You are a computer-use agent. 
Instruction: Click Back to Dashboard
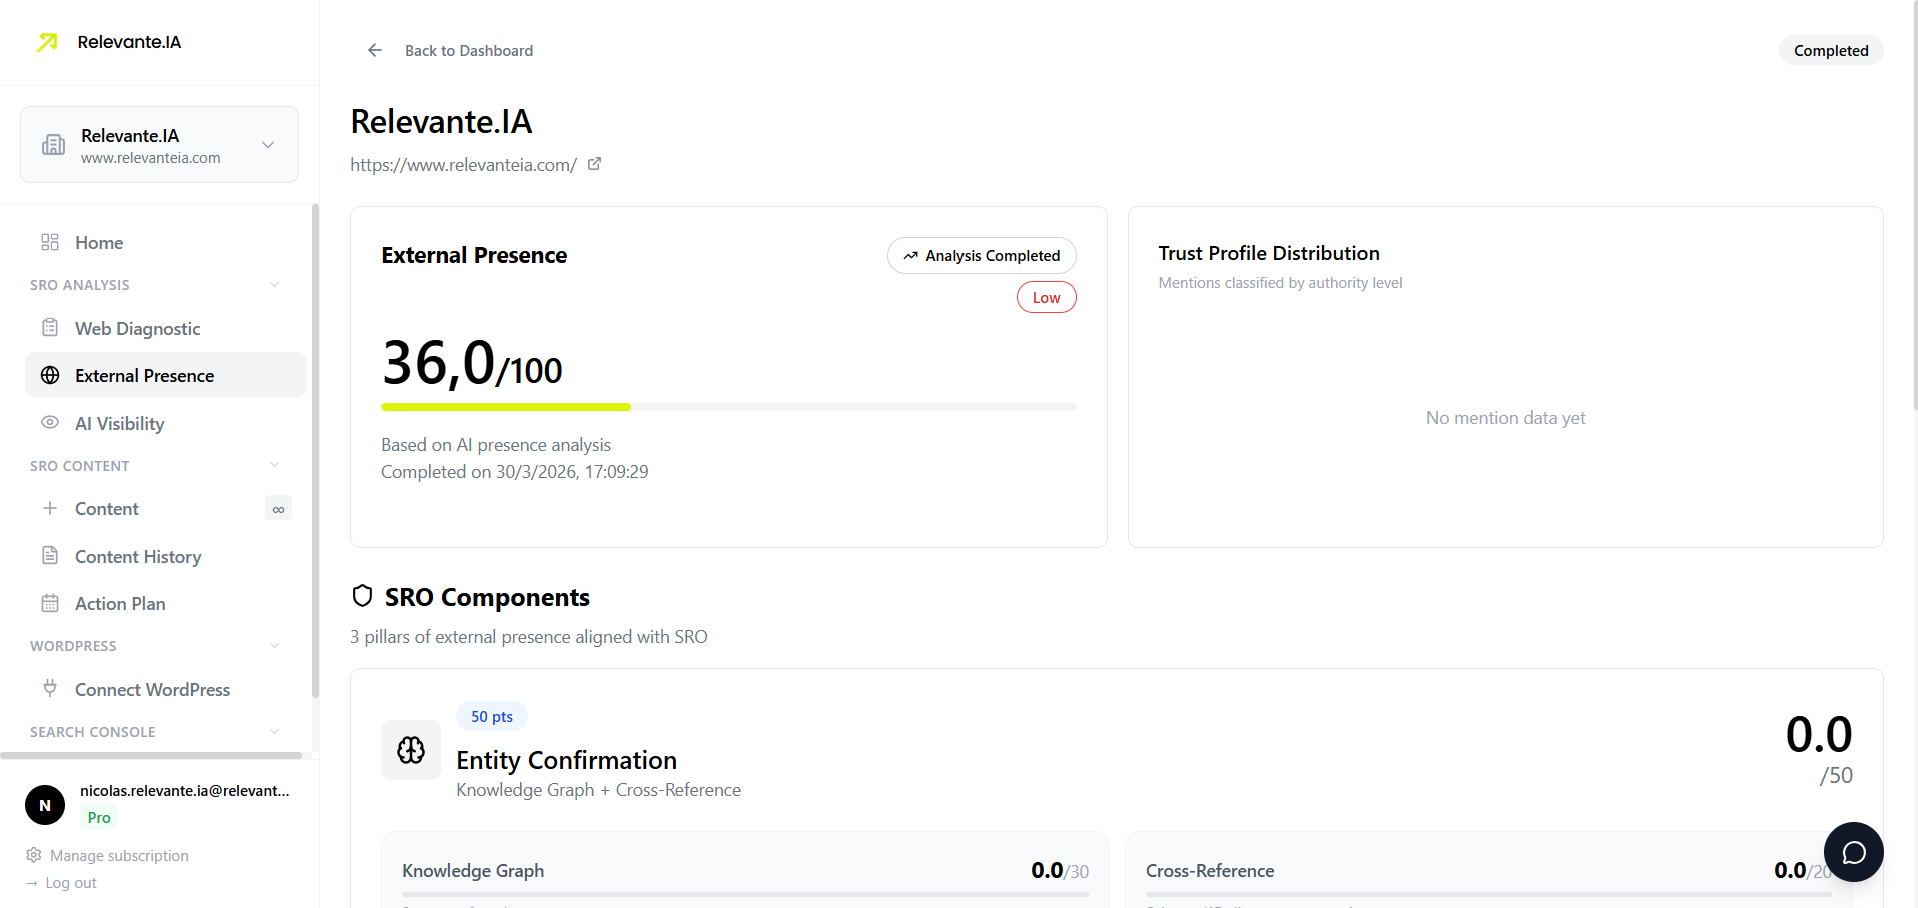pos(449,50)
